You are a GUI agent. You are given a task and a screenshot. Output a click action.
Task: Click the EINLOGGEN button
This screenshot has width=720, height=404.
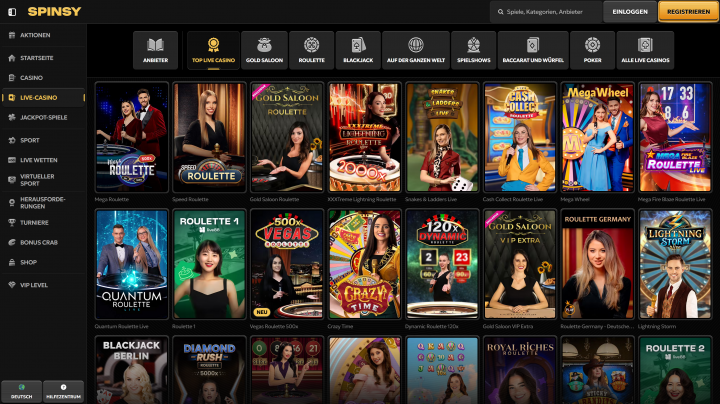[x=630, y=12]
